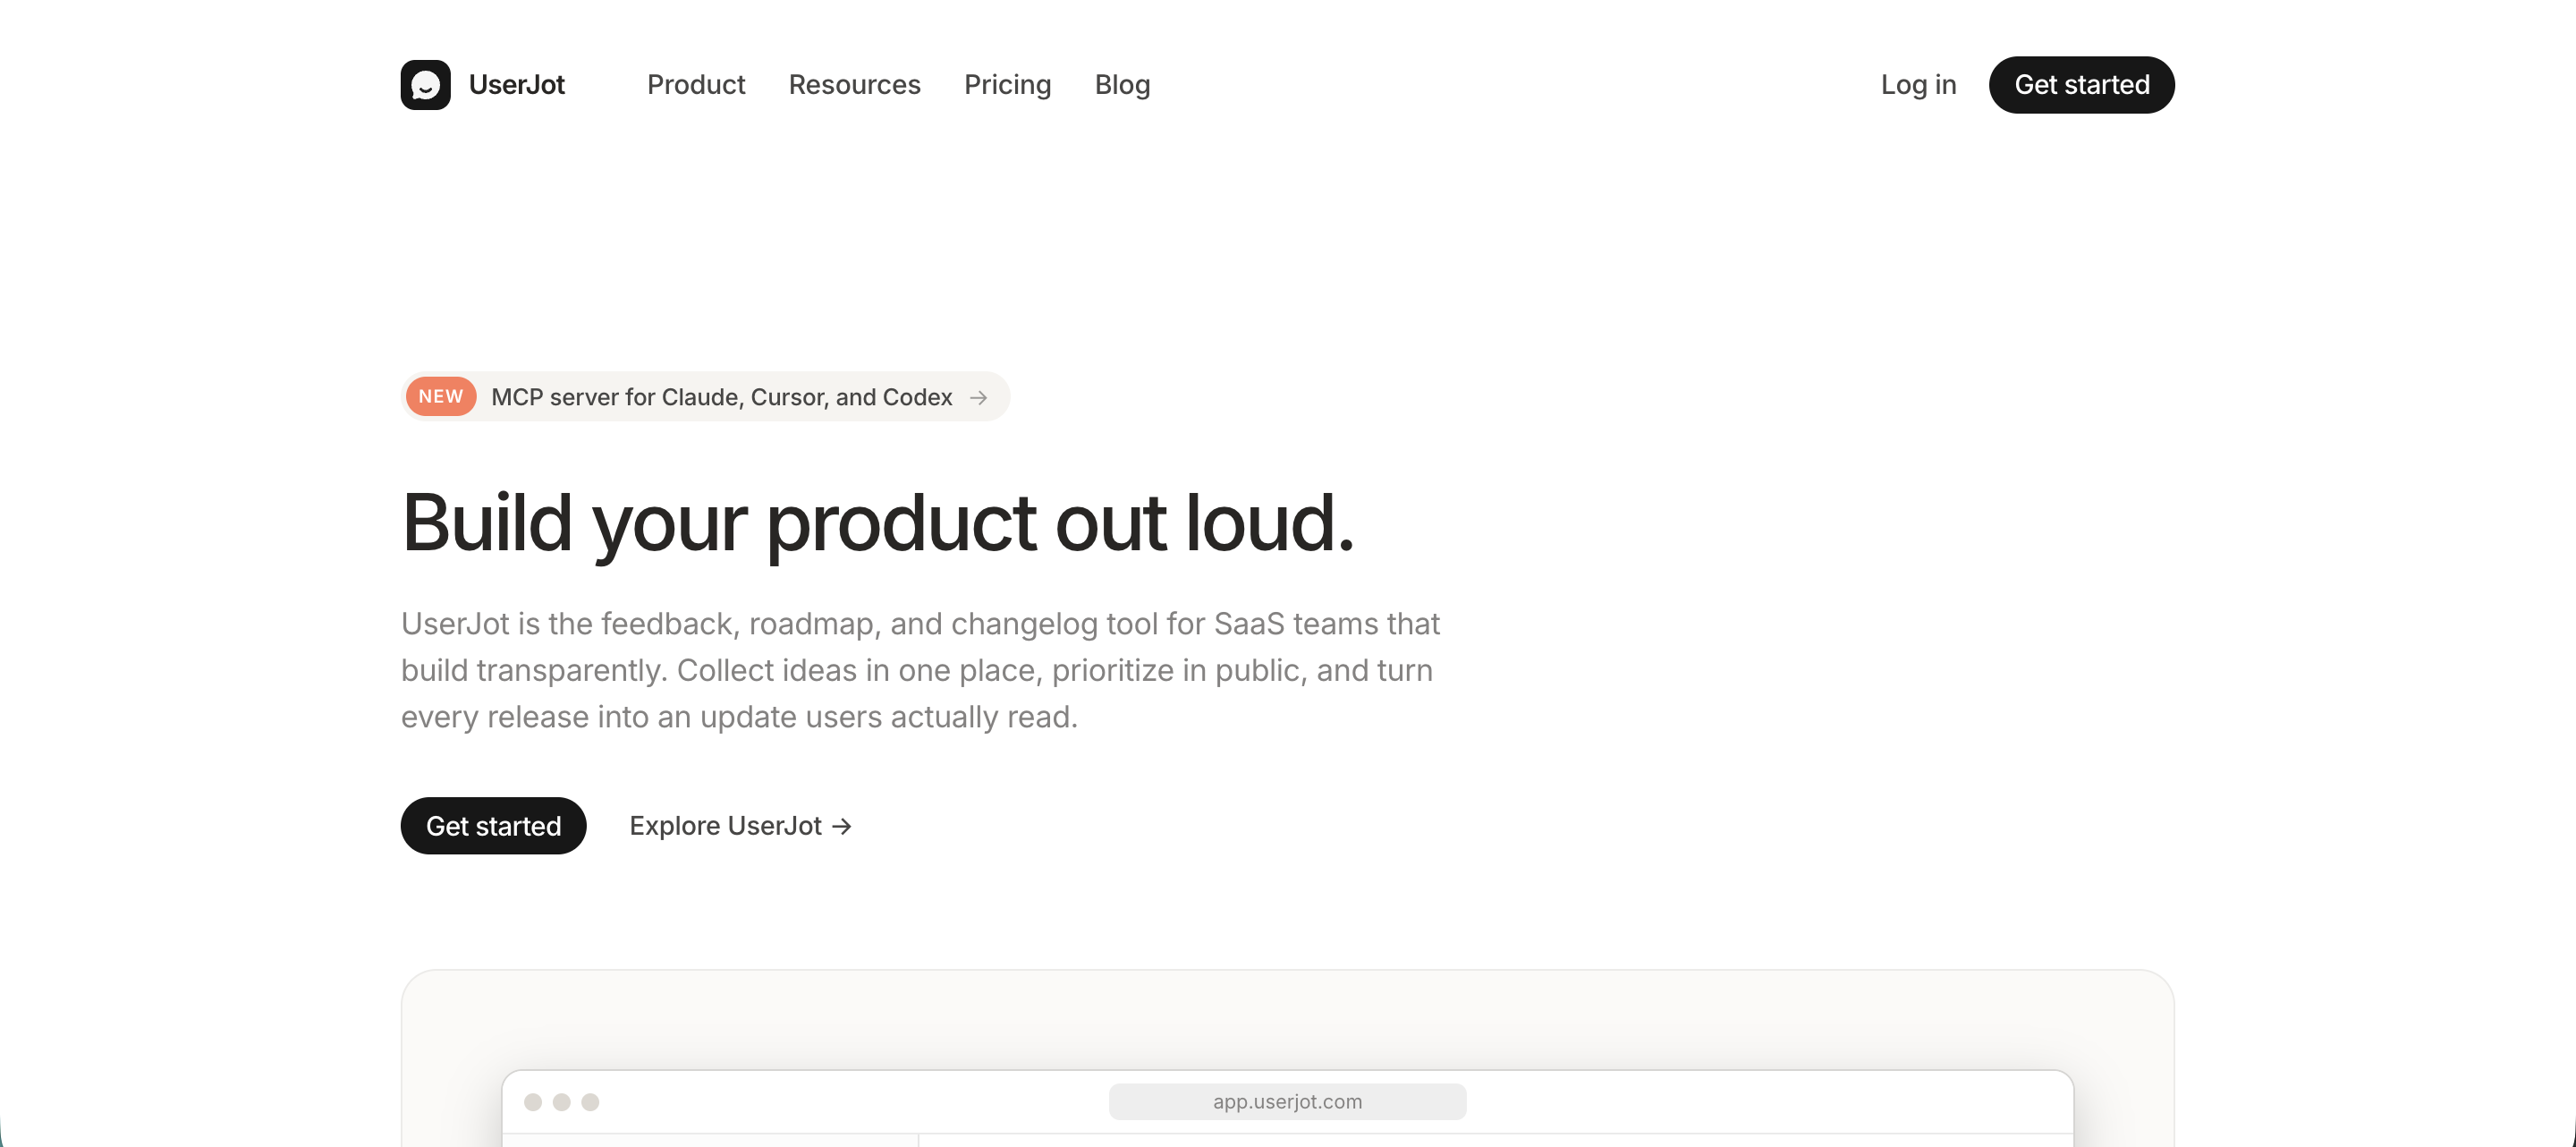The width and height of the screenshot is (2576, 1147).
Task: Open the MCP server announcement text
Action: click(721, 397)
